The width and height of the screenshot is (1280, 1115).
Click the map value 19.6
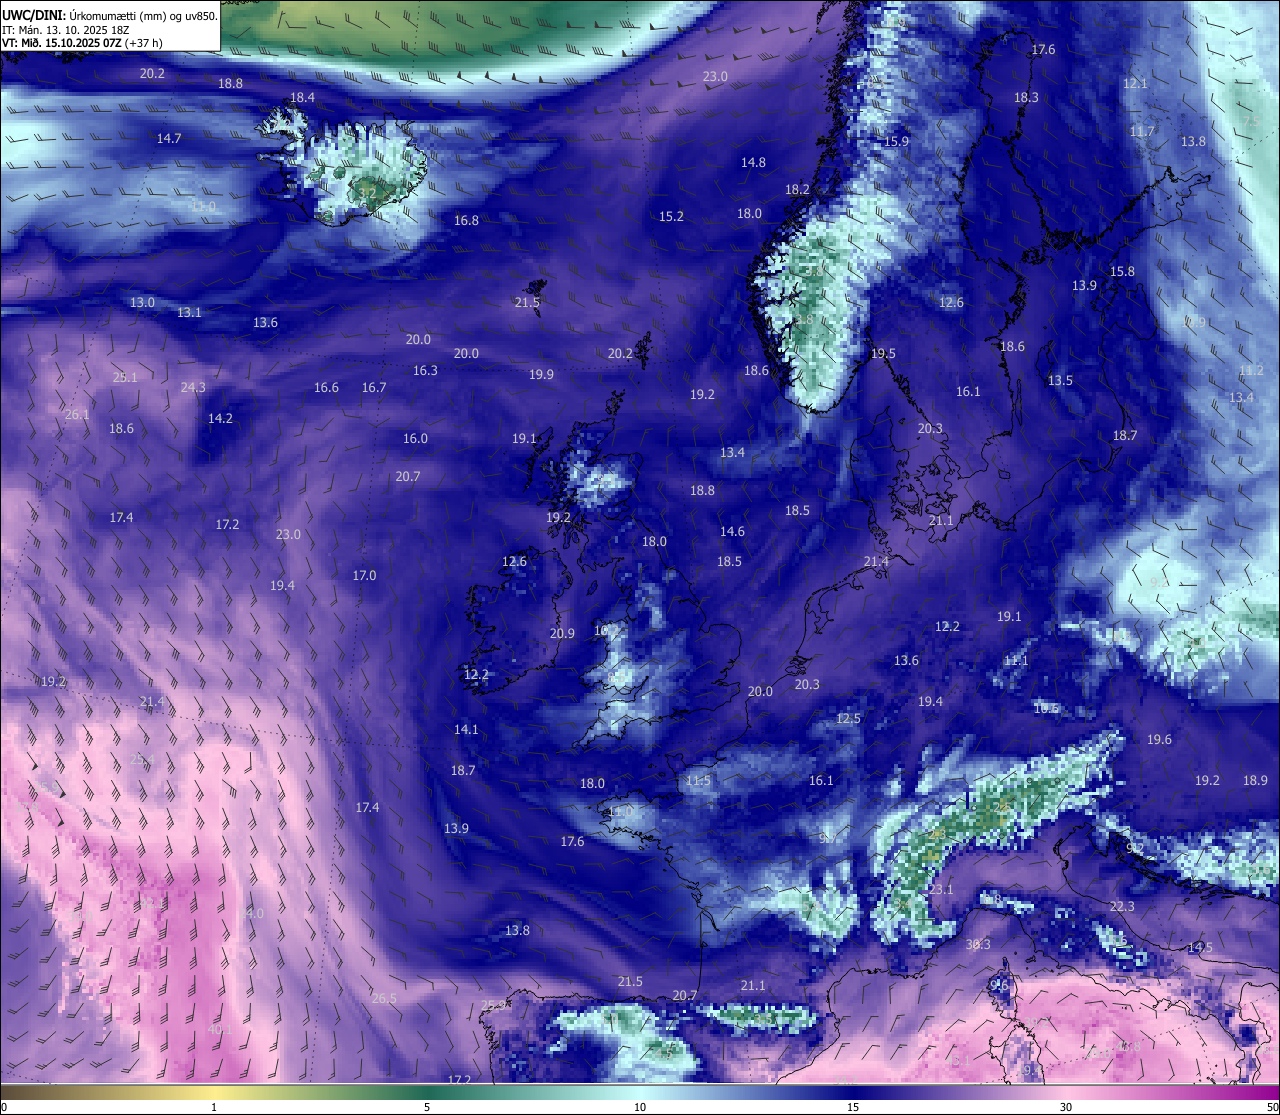click(1159, 739)
